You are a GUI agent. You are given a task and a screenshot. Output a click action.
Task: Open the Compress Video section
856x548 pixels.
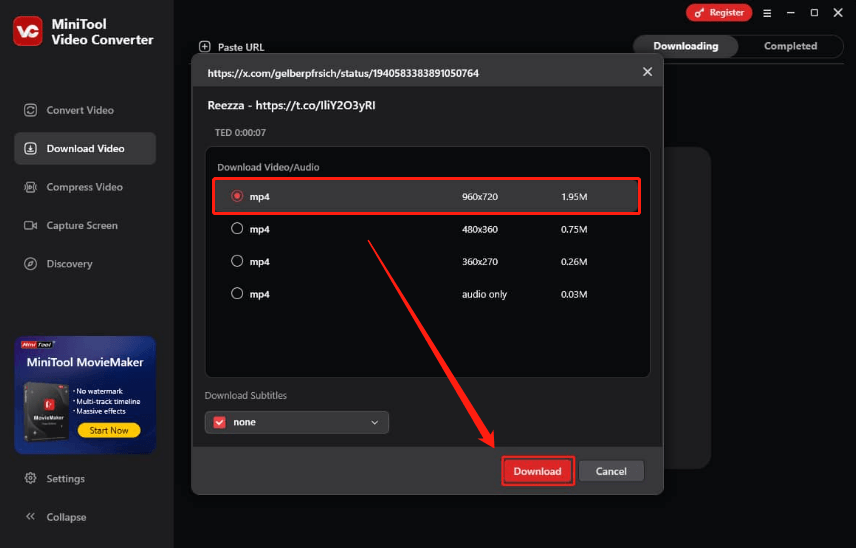[85, 187]
